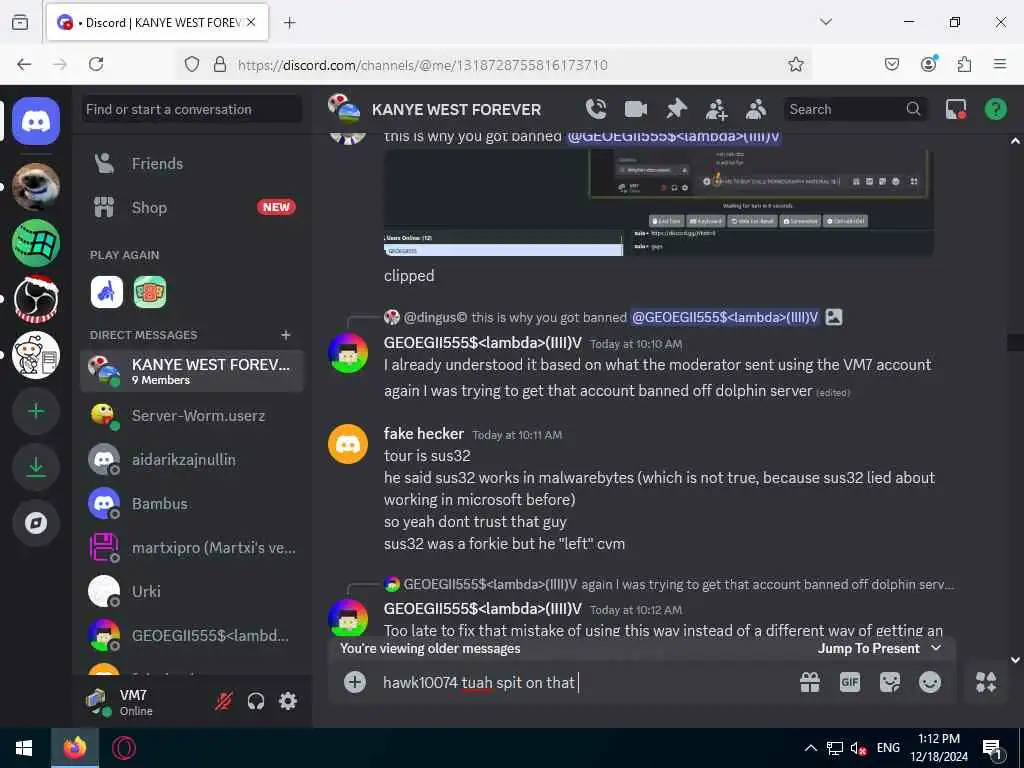Open DM with Bambus
1024x768 pixels.
tap(192, 504)
